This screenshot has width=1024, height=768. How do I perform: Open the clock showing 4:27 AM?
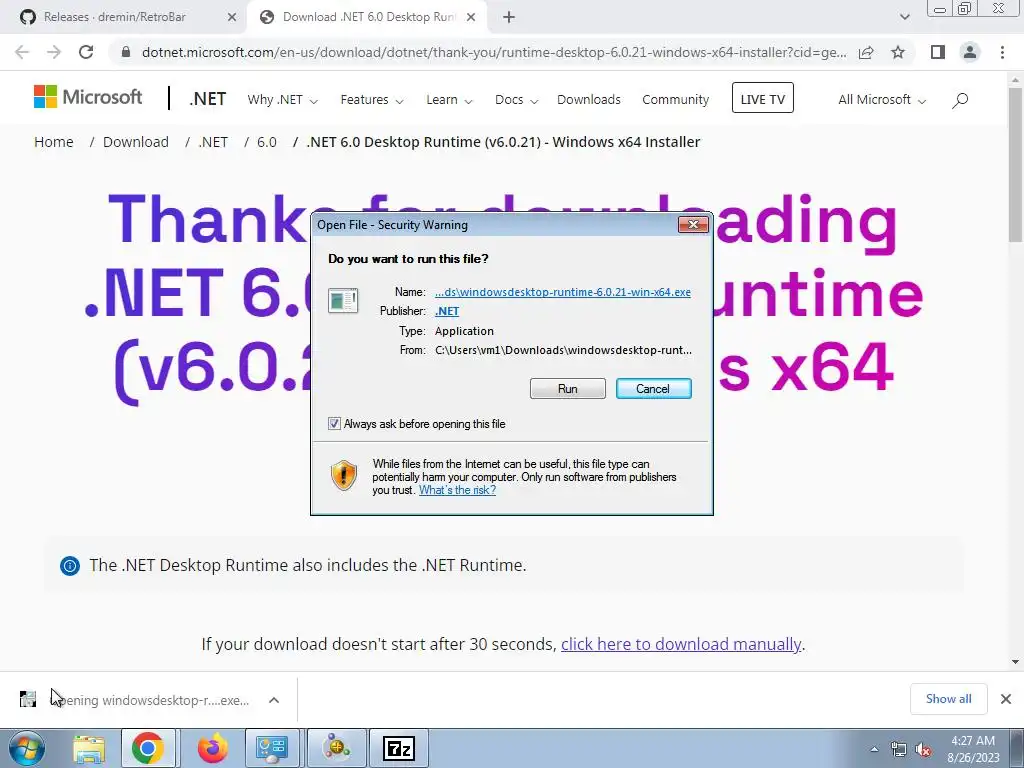click(x=973, y=749)
